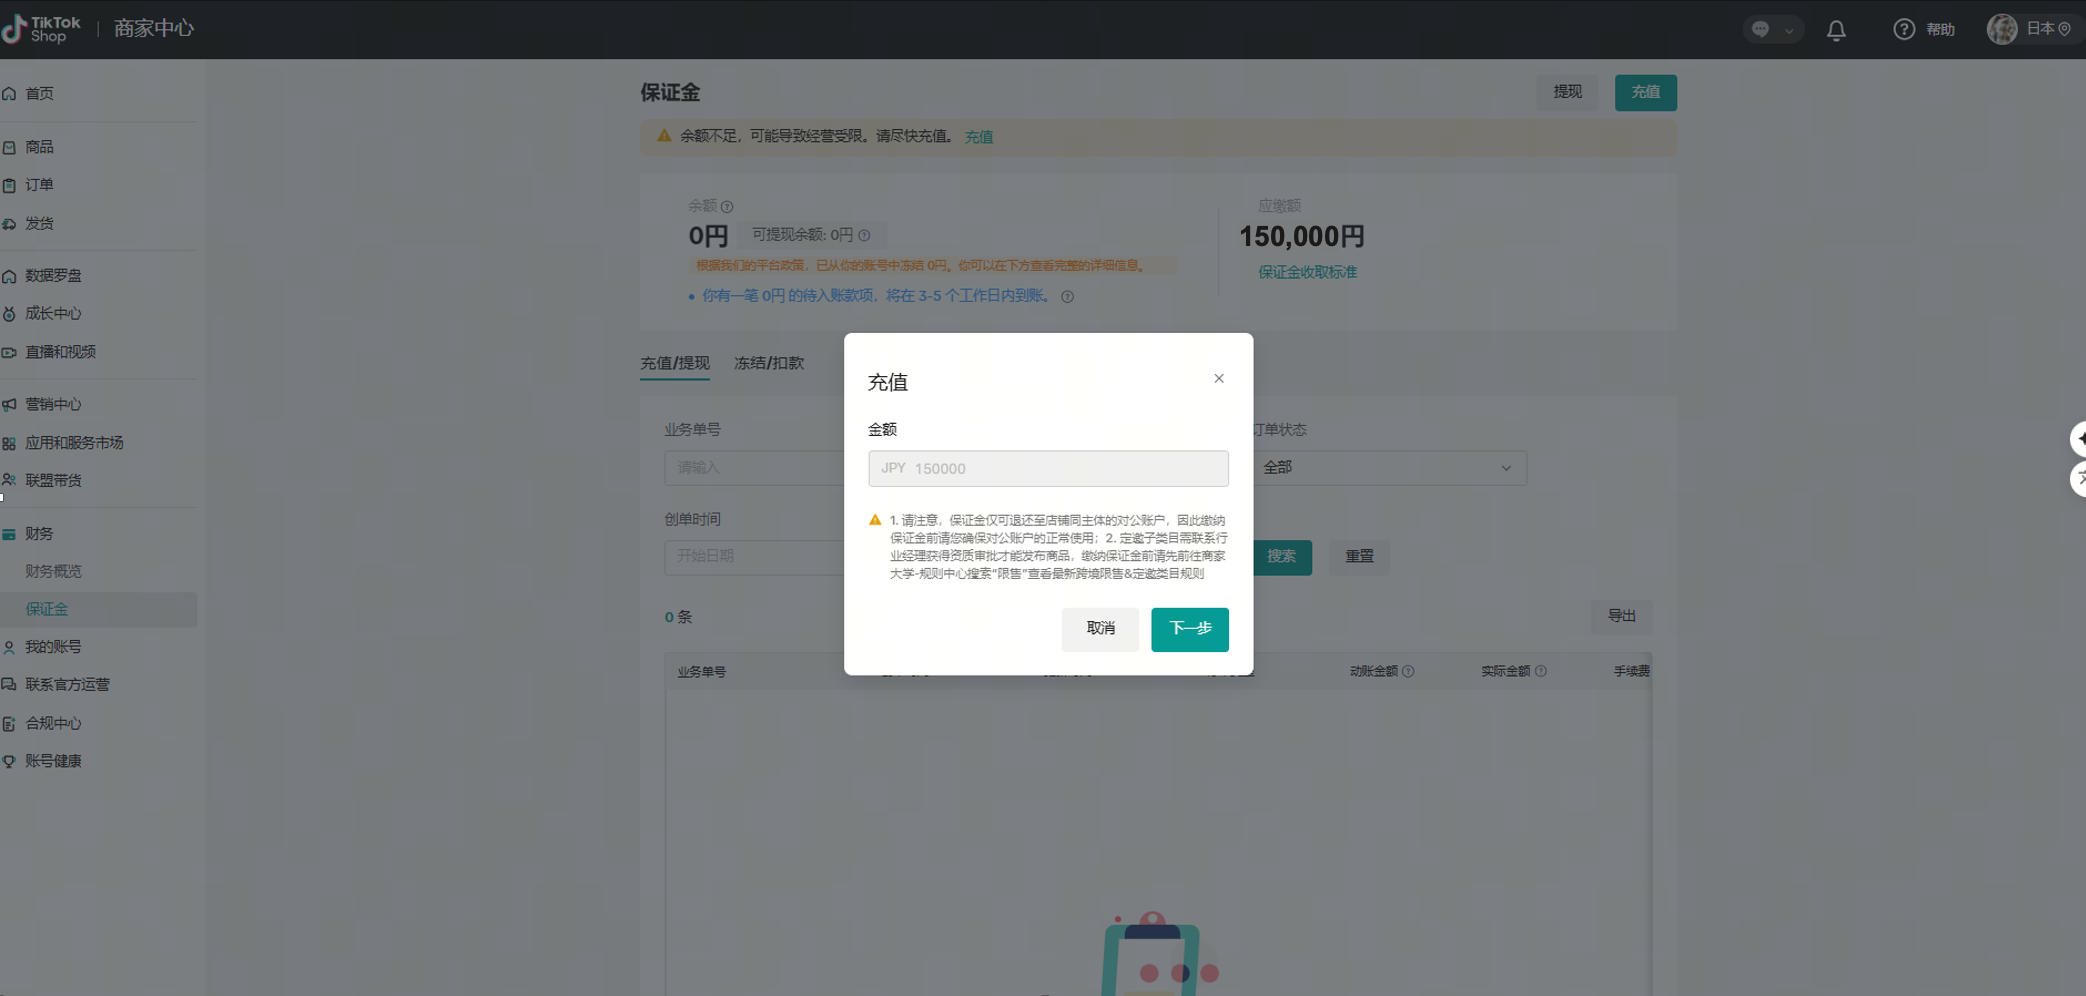Open the 日本 region selector
The image size is (2086, 996).
click(2047, 29)
